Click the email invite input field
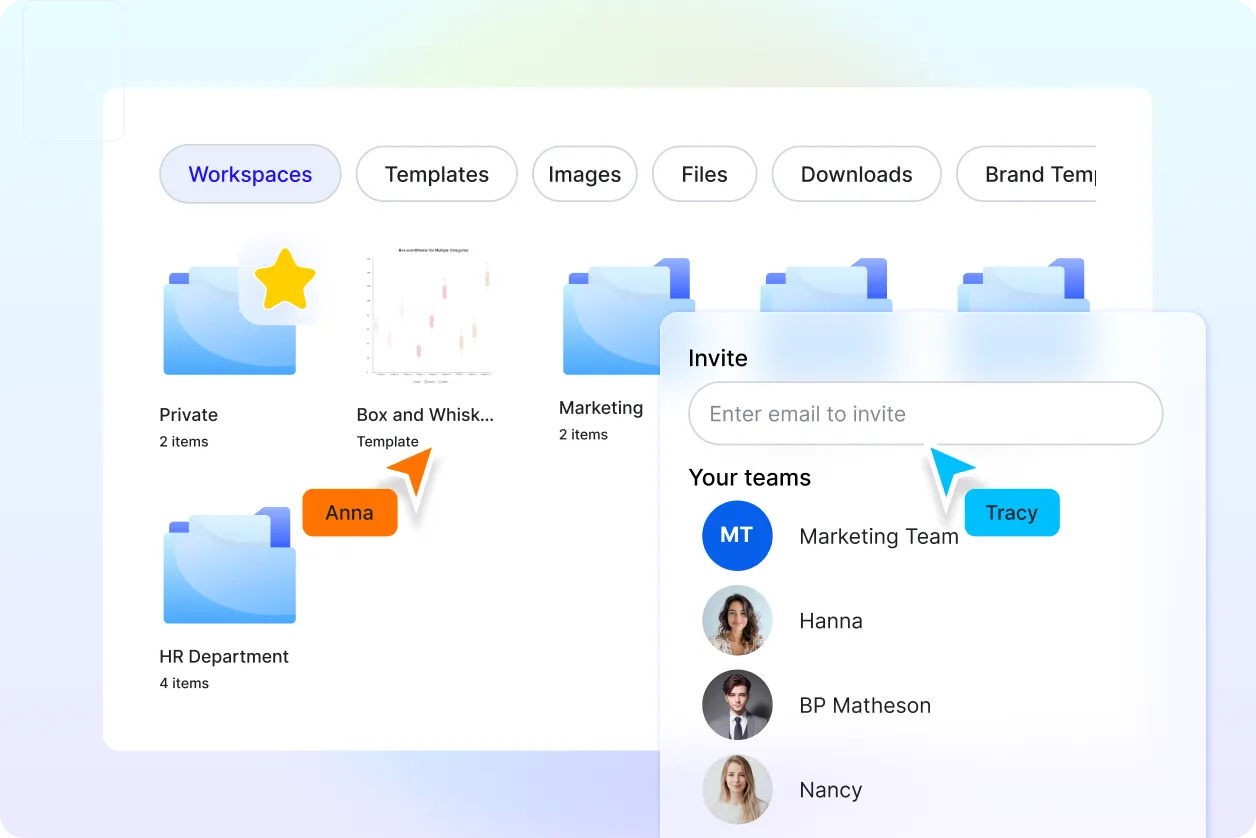Viewport: 1256px width, 838px height. click(x=925, y=413)
